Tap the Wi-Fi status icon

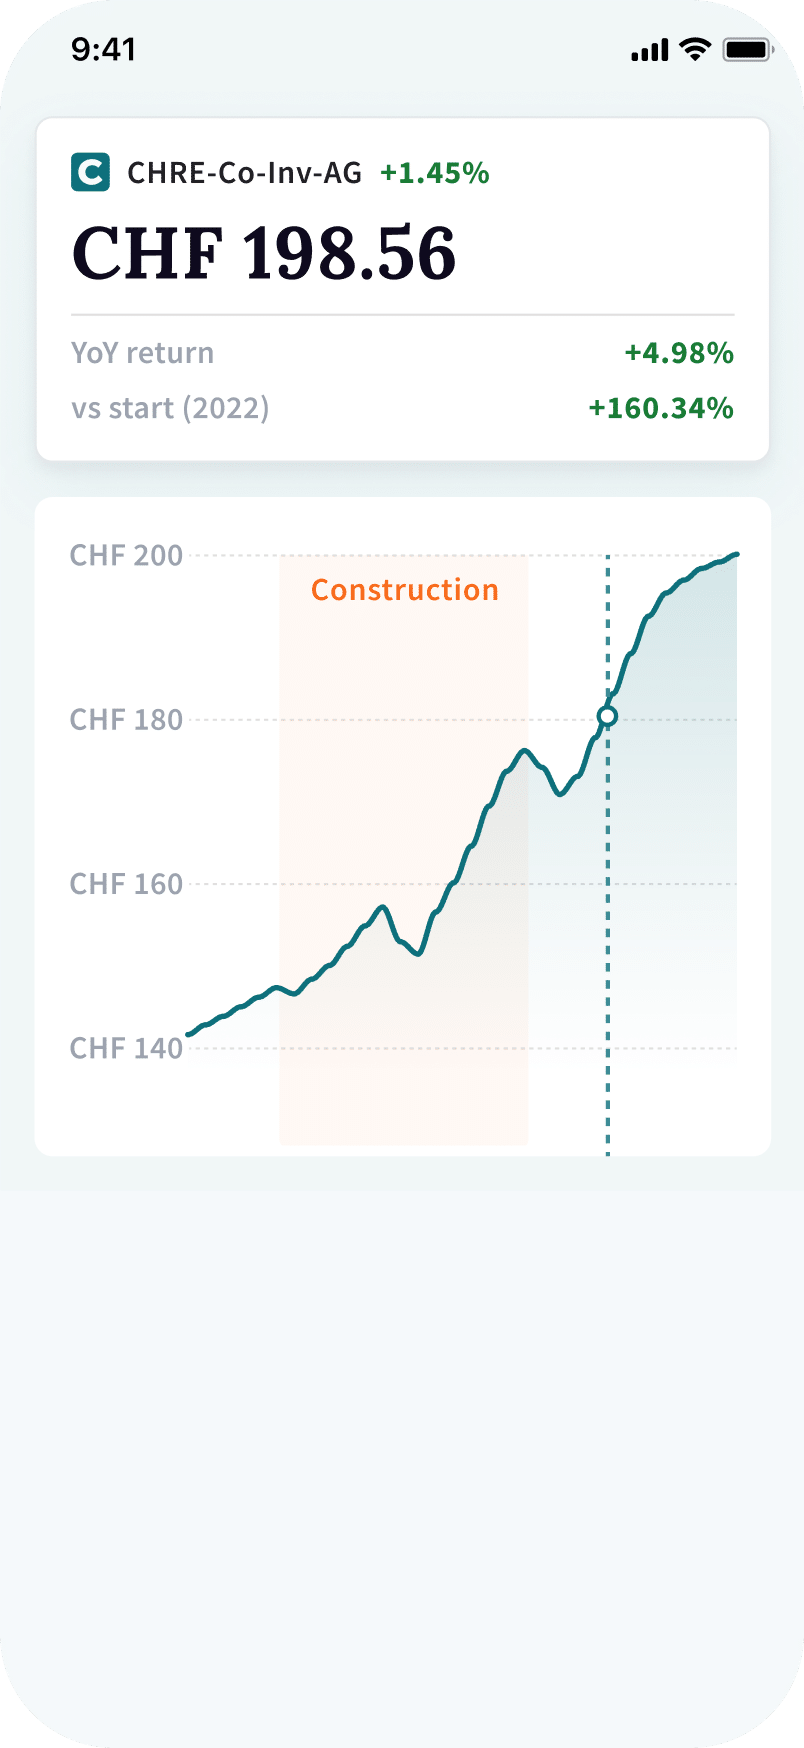pos(694,49)
